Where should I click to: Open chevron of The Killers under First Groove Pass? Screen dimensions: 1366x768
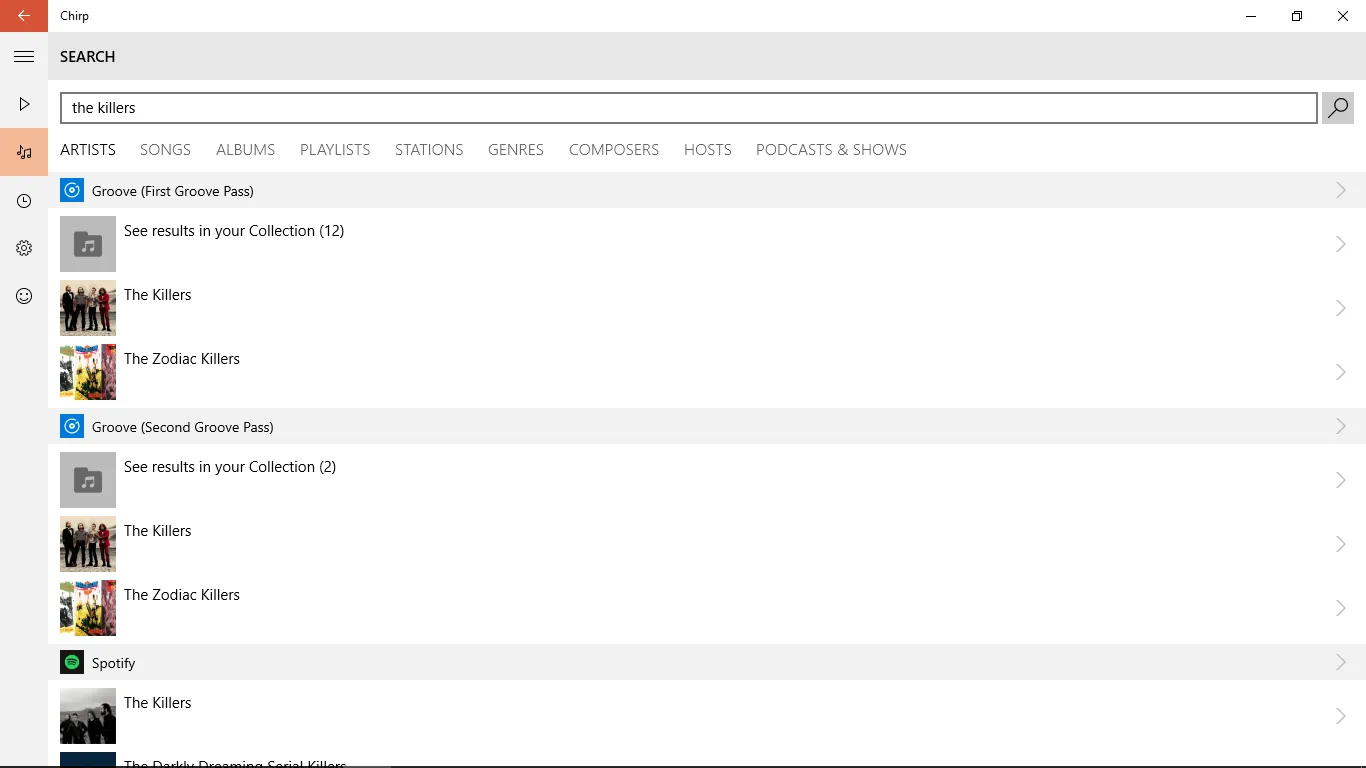(1341, 308)
